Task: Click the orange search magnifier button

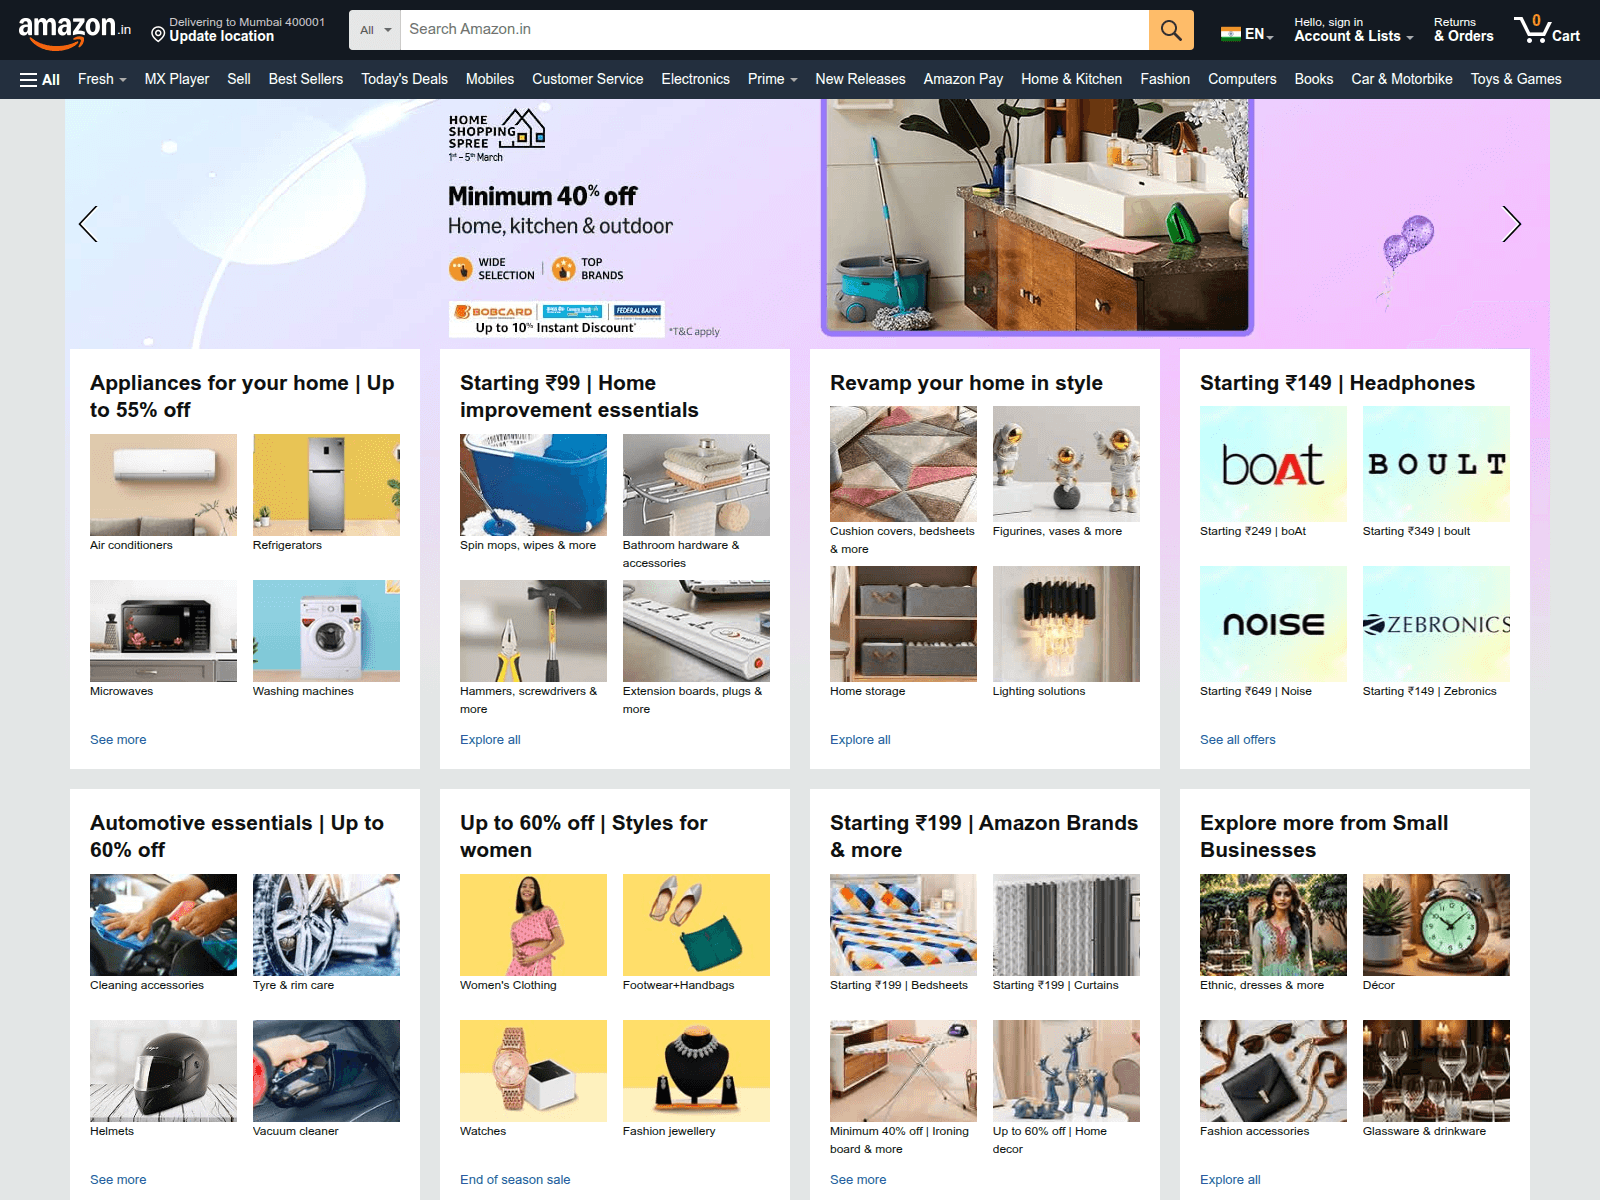Action: coord(1170,30)
